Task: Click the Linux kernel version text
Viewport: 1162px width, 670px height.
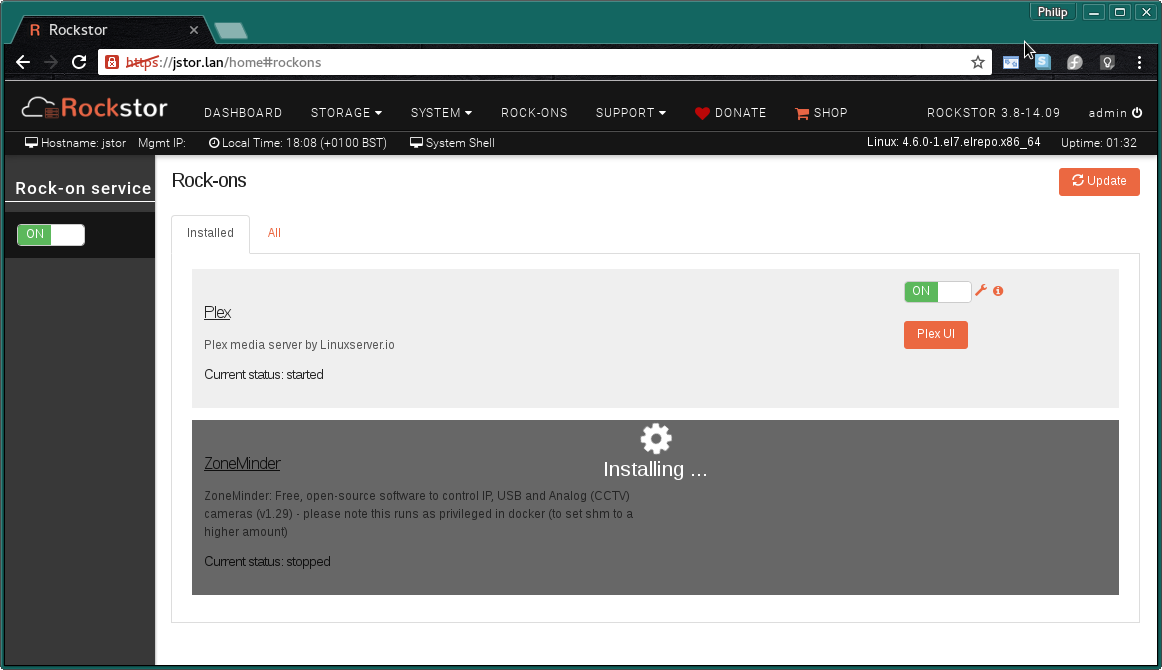Action: click(954, 142)
